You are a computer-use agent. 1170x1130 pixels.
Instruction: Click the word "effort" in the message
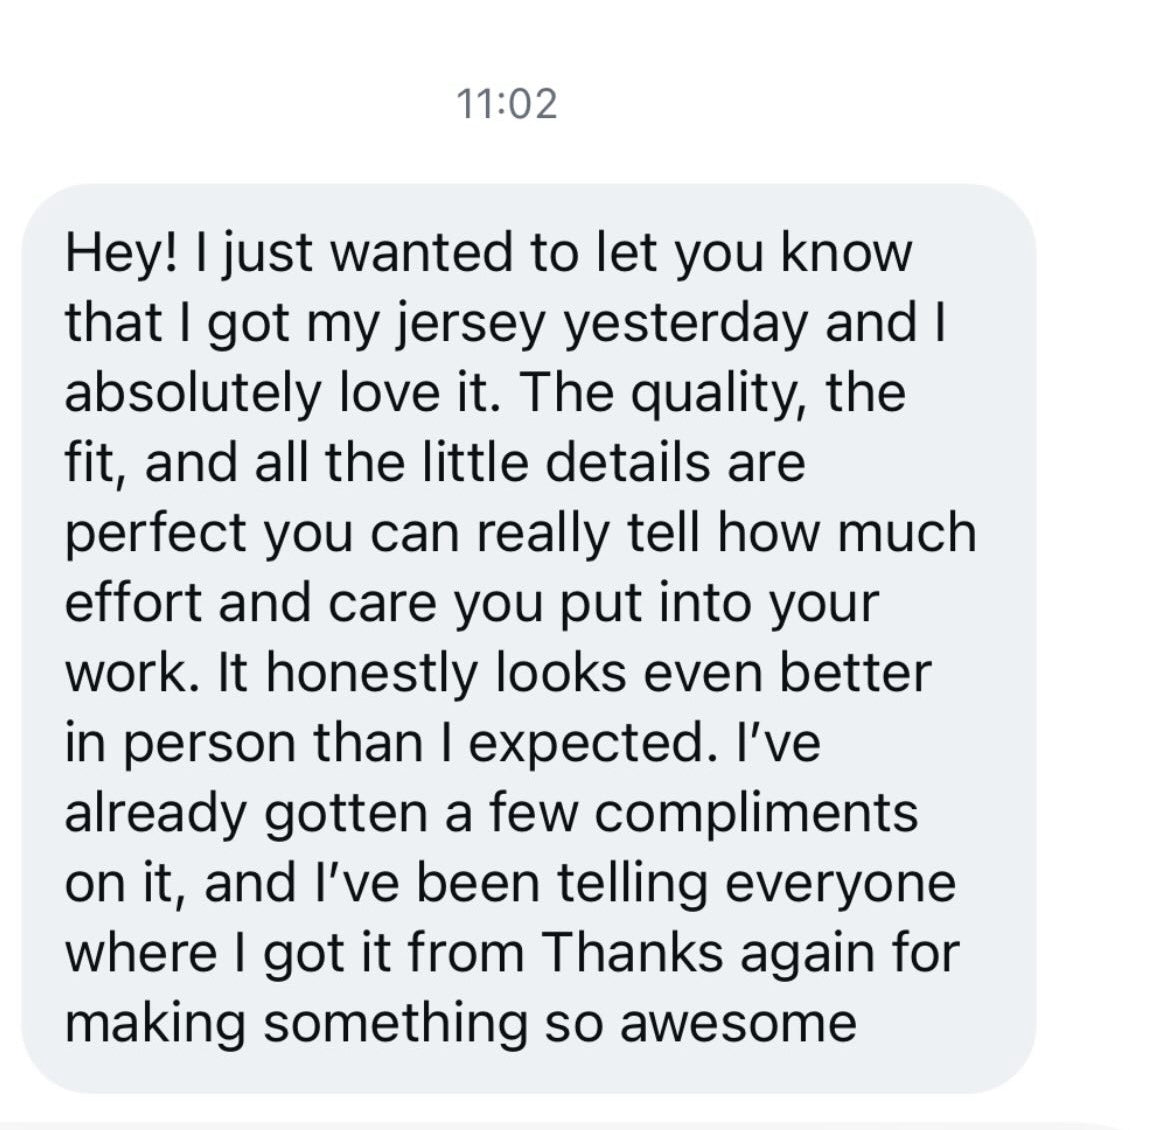pyautogui.click(x=133, y=603)
